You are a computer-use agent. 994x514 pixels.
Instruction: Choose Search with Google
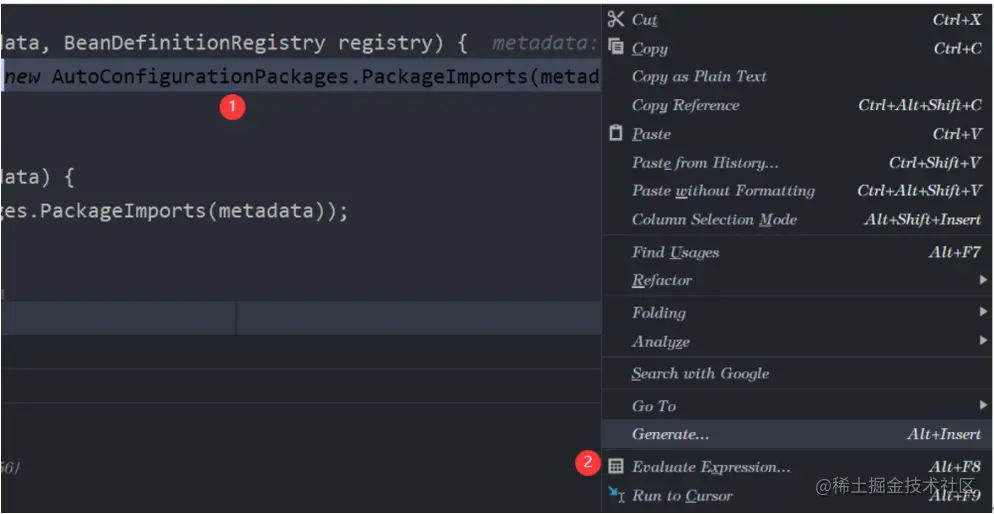coord(700,374)
